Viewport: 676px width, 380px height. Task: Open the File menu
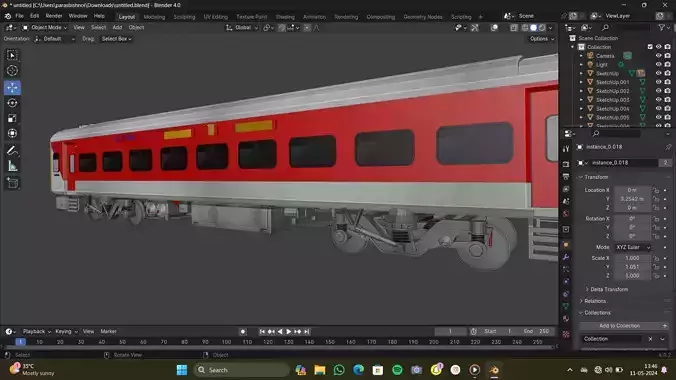pyautogui.click(x=19, y=16)
